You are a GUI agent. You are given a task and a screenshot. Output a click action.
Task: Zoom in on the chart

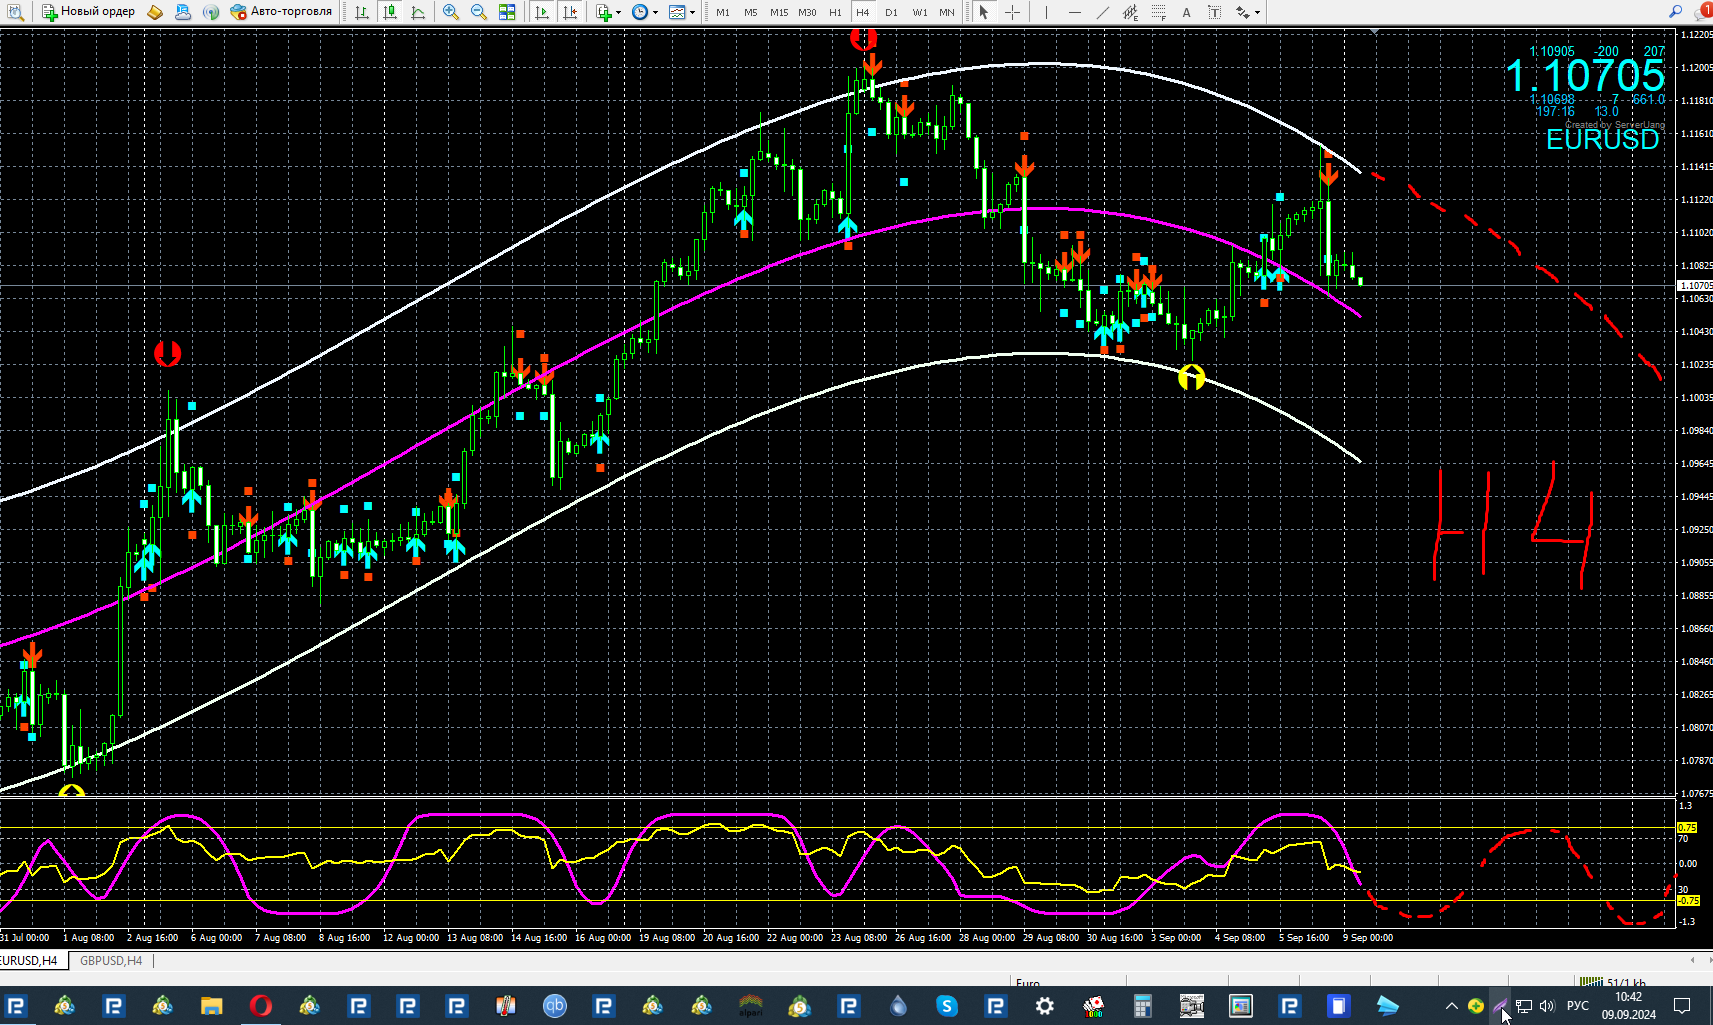[451, 12]
